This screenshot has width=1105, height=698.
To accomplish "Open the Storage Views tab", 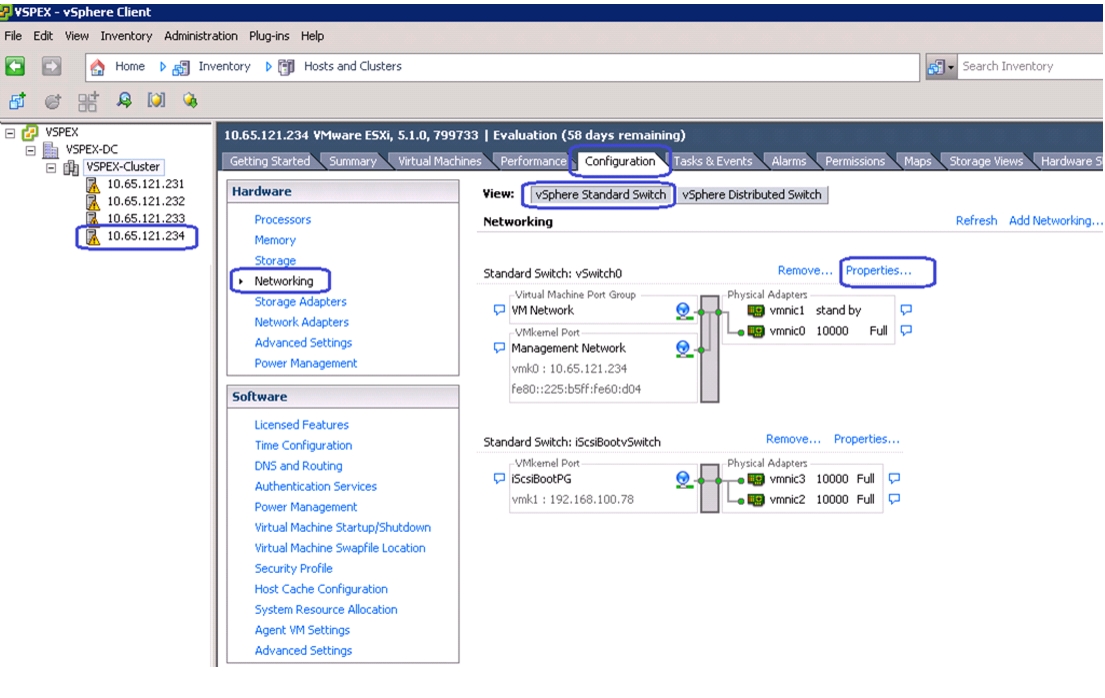I will [x=986, y=161].
